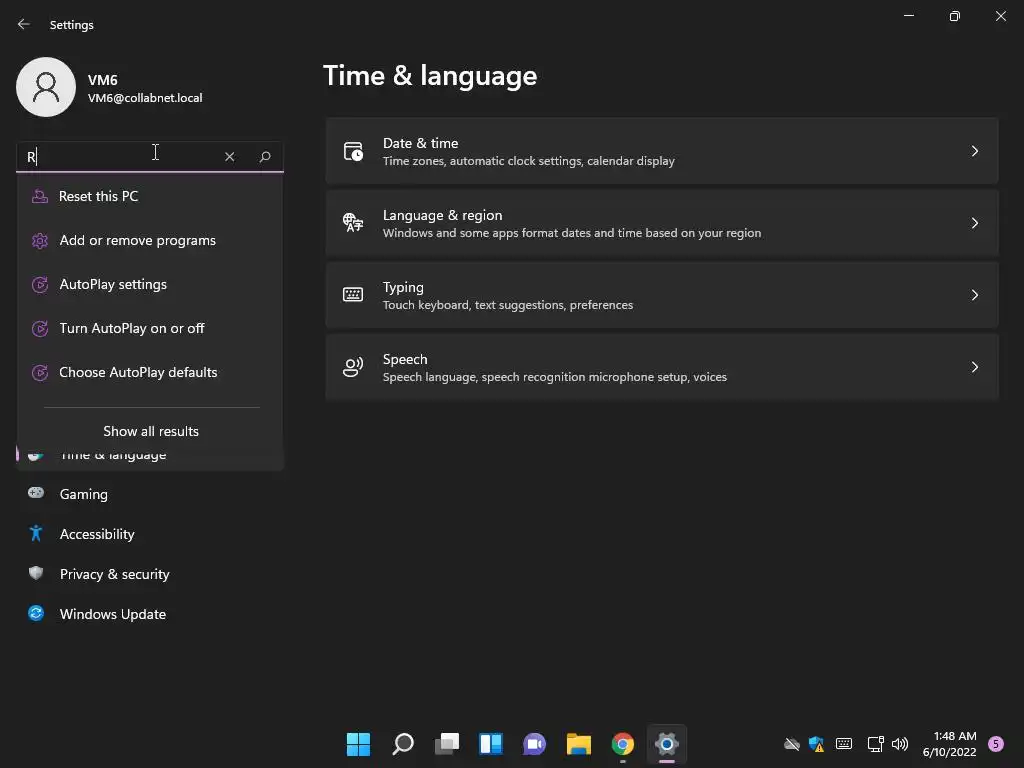Open the Accessibility settings category
This screenshot has height=768, width=1024.
pos(150,534)
